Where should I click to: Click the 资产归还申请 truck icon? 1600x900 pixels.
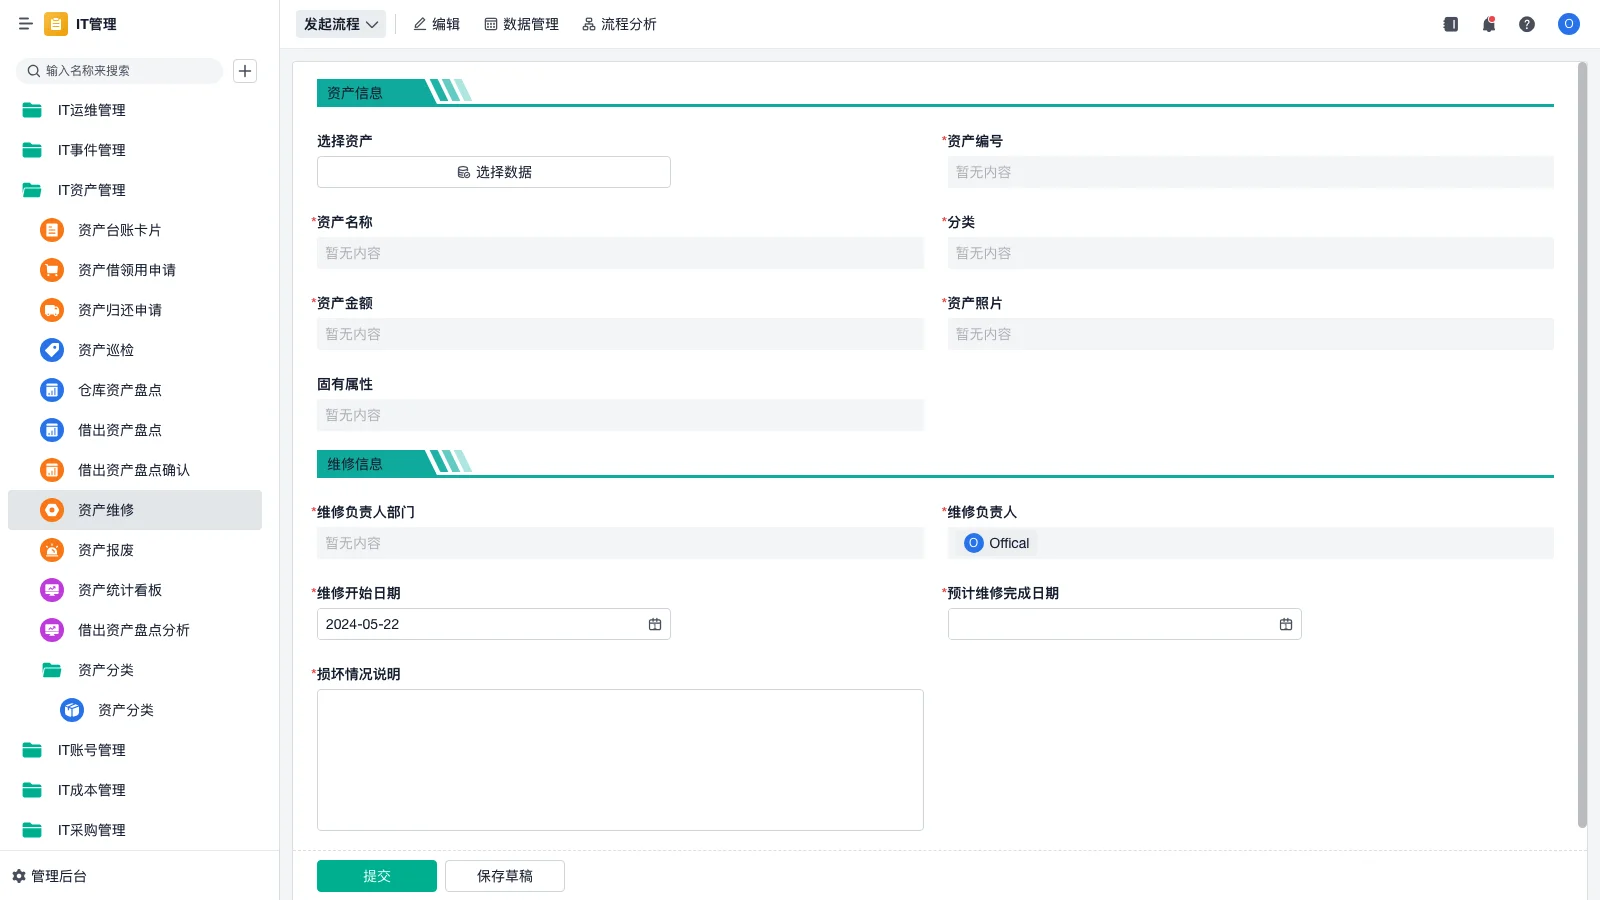[x=52, y=310]
